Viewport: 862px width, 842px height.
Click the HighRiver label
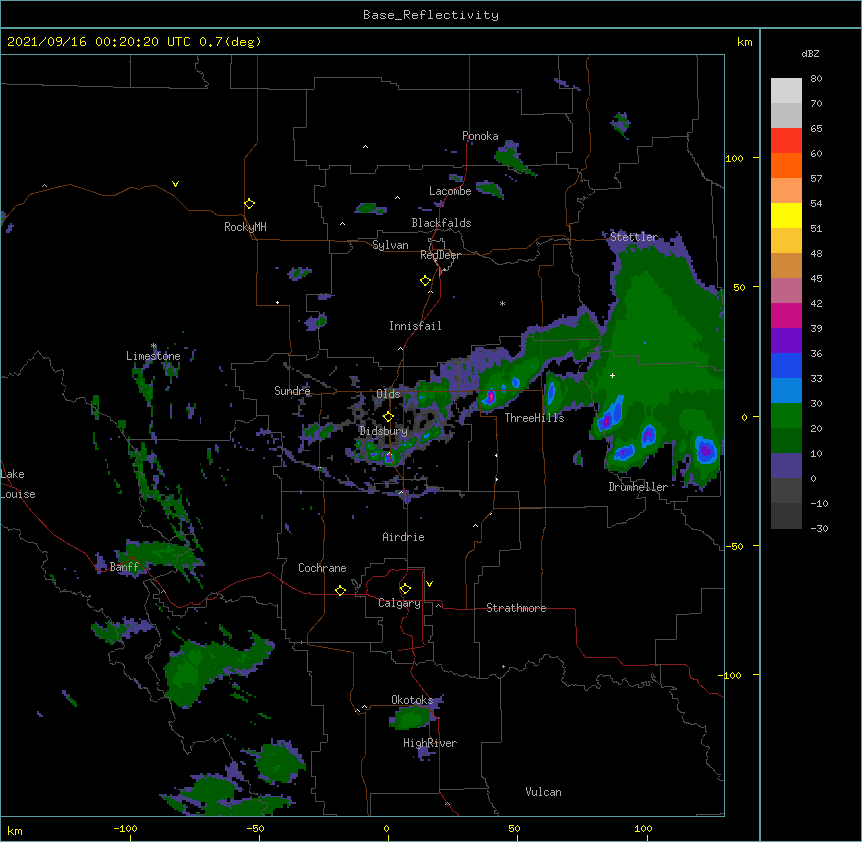click(430, 743)
